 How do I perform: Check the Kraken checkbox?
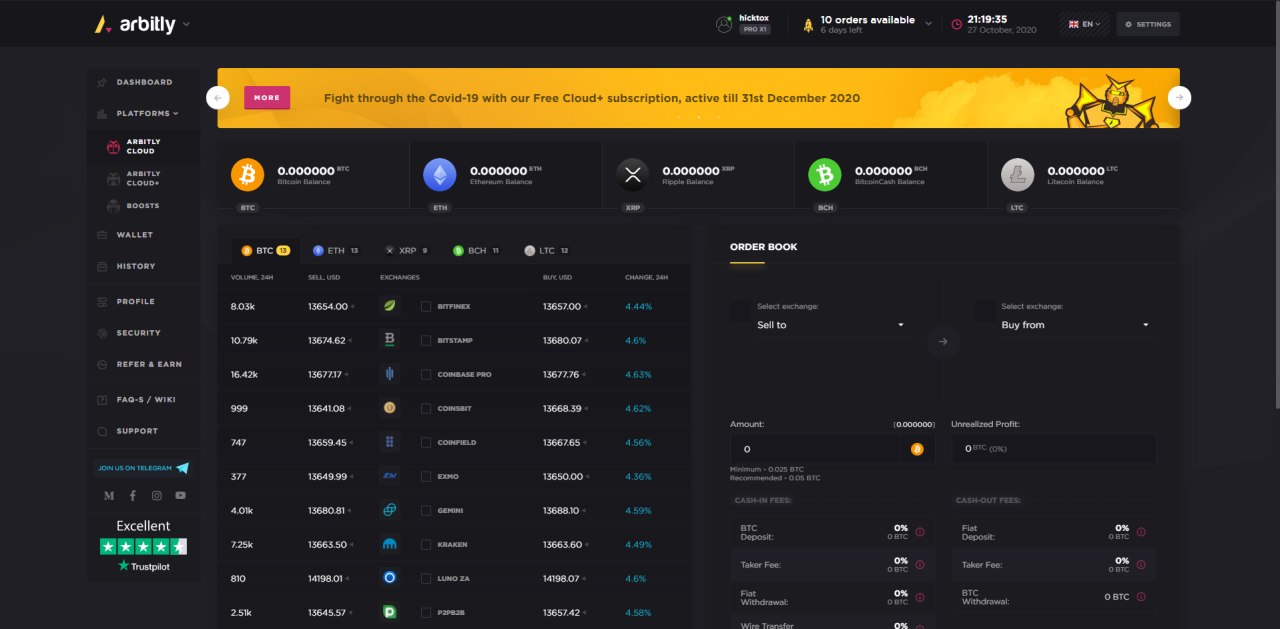(x=426, y=544)
